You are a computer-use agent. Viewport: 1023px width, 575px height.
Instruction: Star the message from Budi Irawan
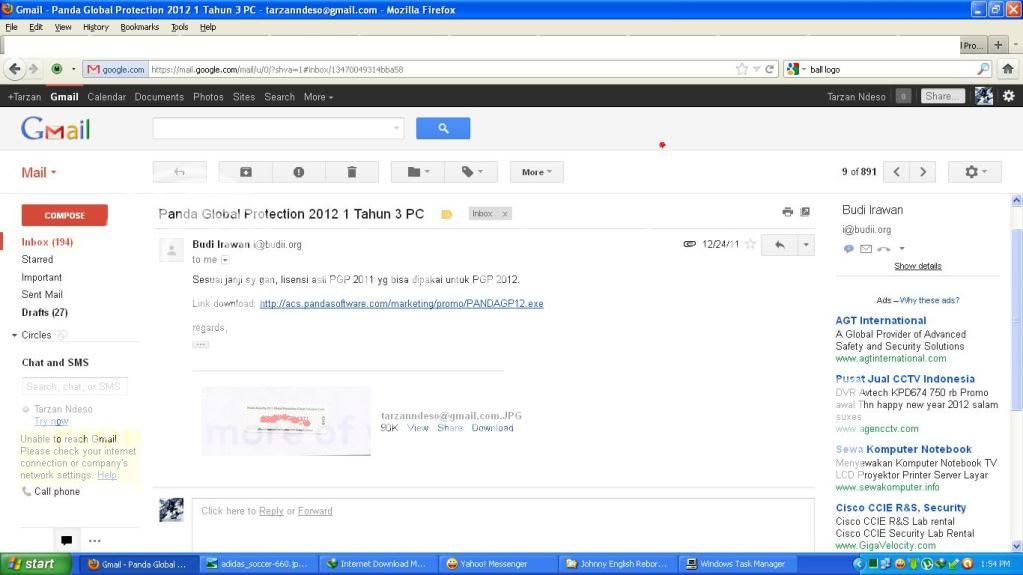point(750,244)
